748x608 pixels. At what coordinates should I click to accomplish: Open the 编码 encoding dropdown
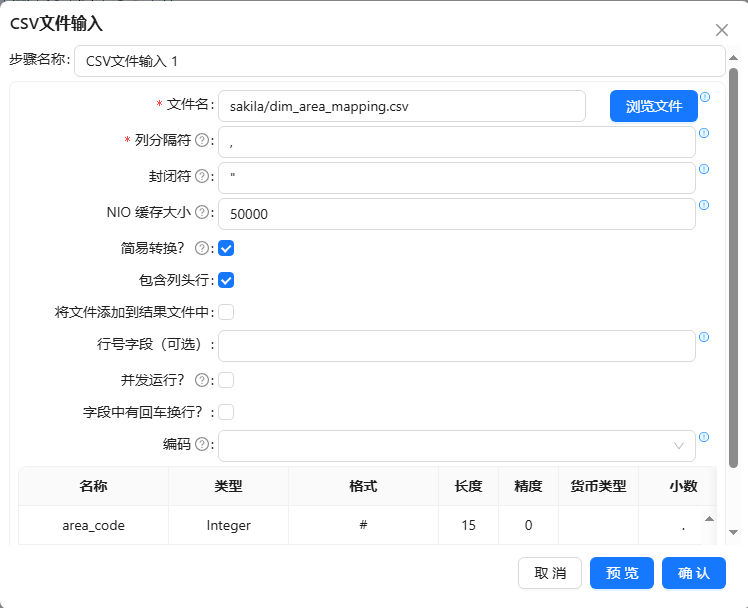456,445
